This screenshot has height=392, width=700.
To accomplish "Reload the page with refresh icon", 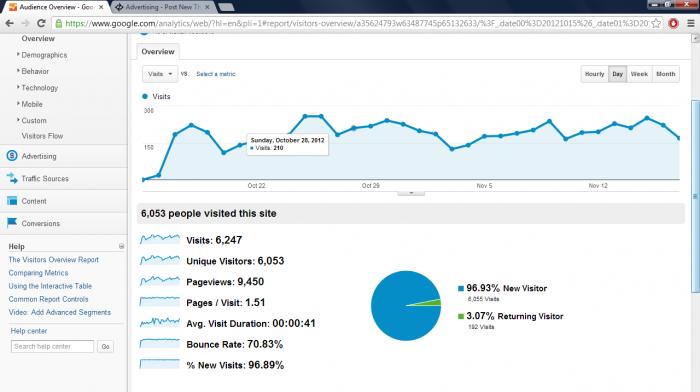I will click(41, 23).
